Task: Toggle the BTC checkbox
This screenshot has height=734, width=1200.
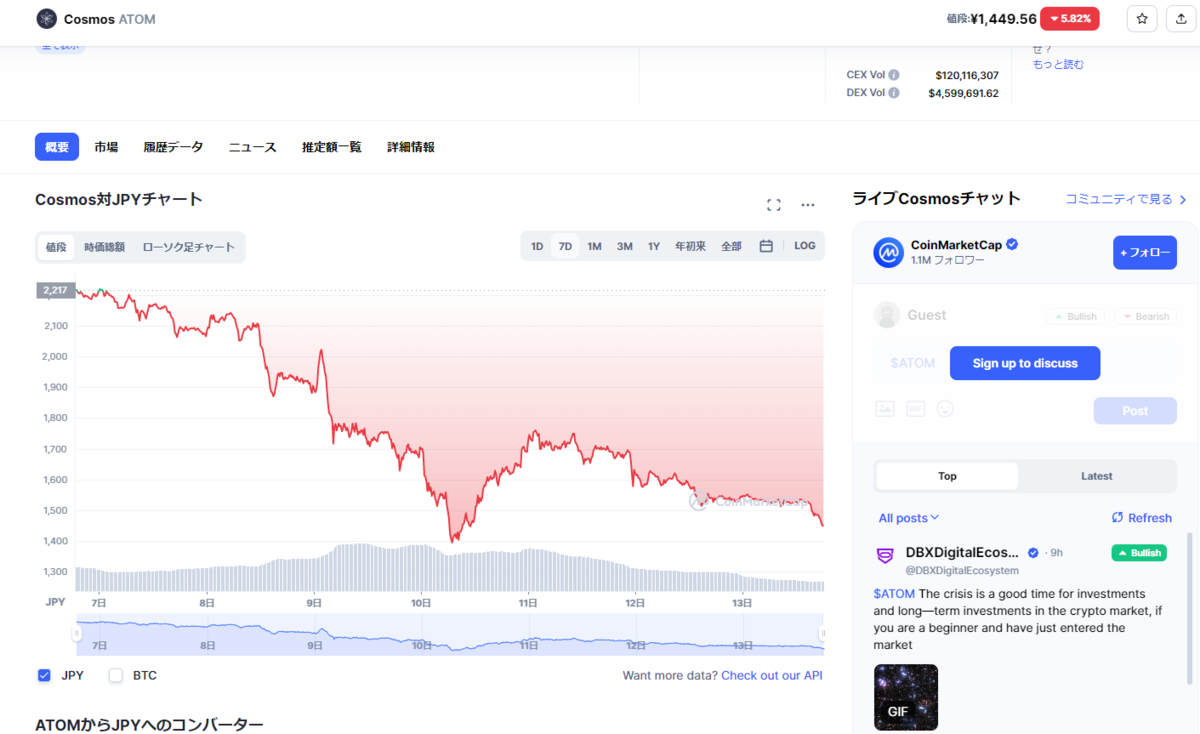Action: [115, 675]
